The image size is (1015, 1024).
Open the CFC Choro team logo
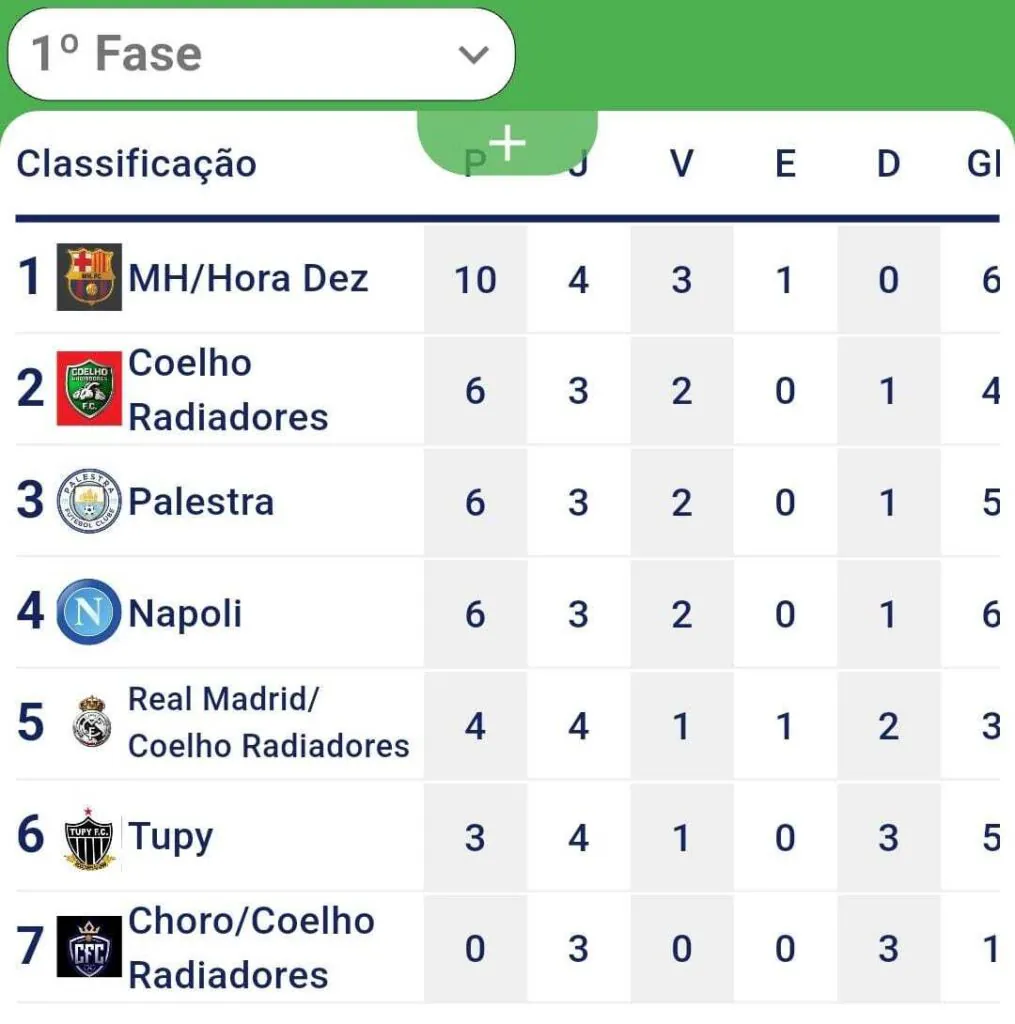[x=89, y=946]
